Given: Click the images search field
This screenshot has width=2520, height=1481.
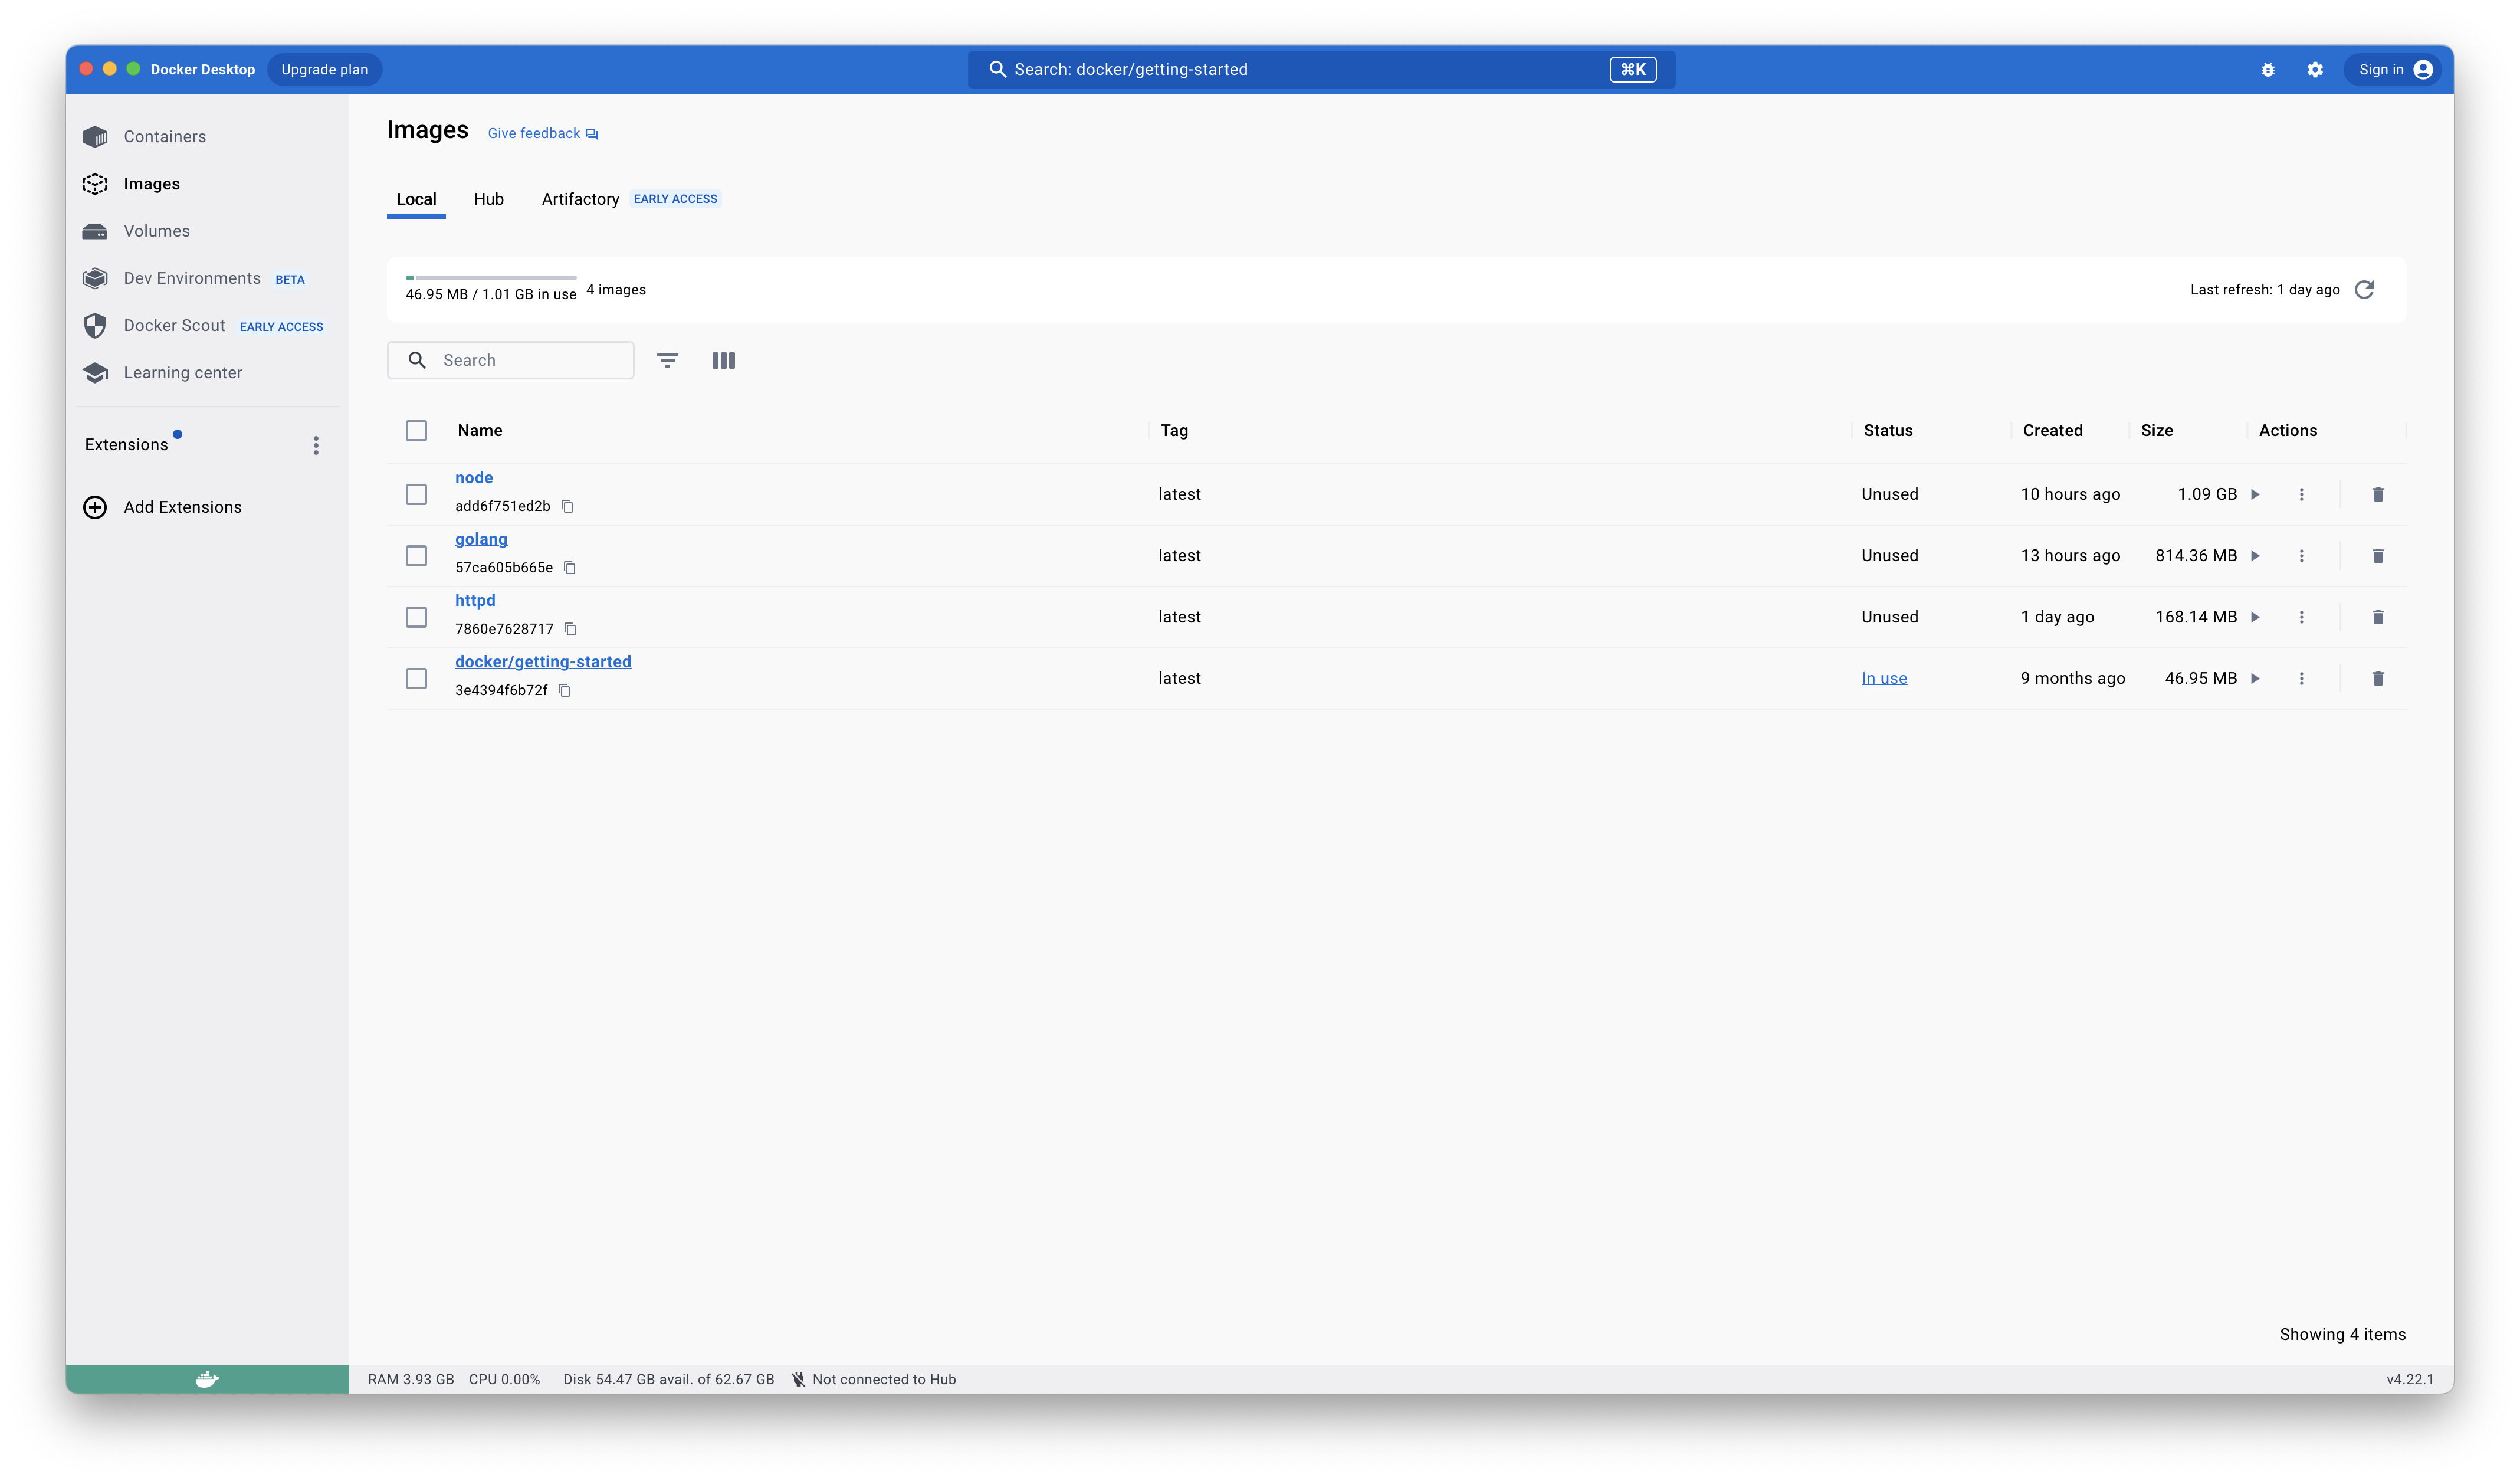Looking at the screenshot, I should (511, 361).
